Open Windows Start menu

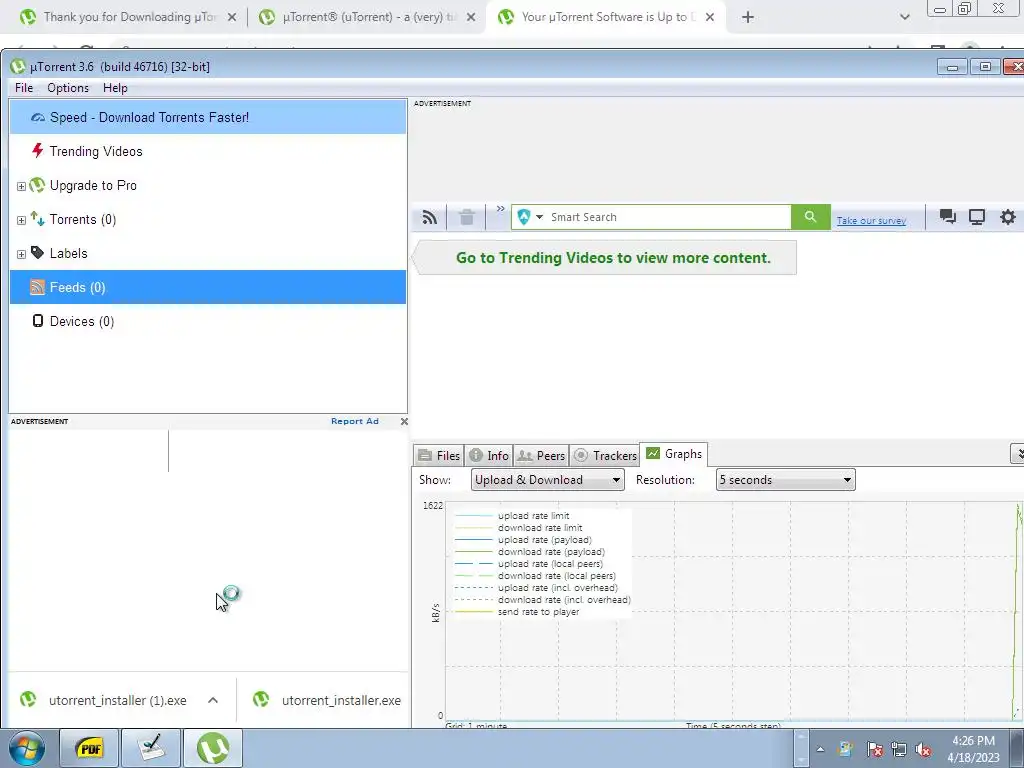[x=26, y=748]
